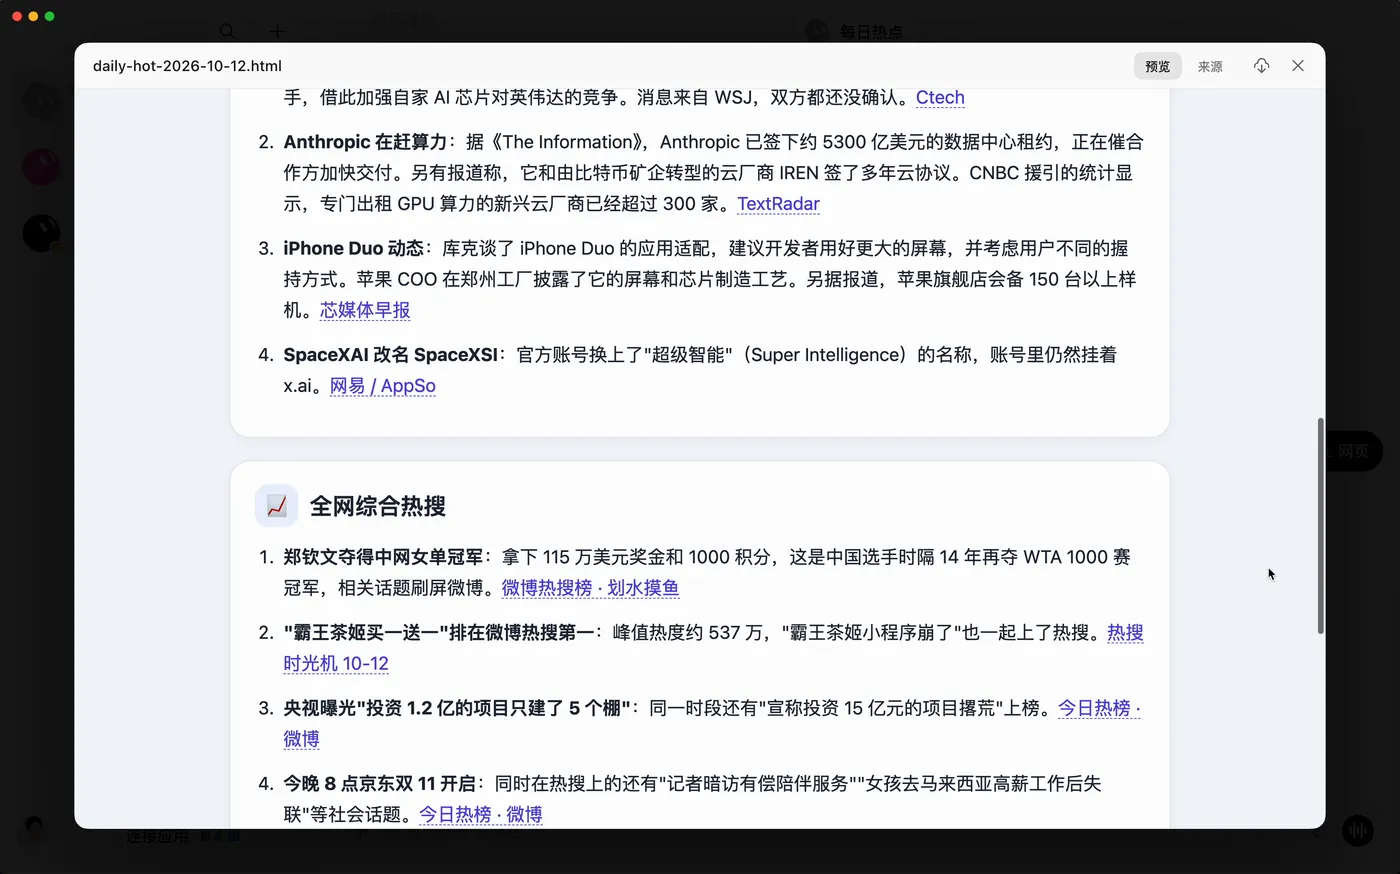Open 今日热榜 · 微博 link under 央视曝光 item
The image size is (1400, 874).
pos(1099,708)
